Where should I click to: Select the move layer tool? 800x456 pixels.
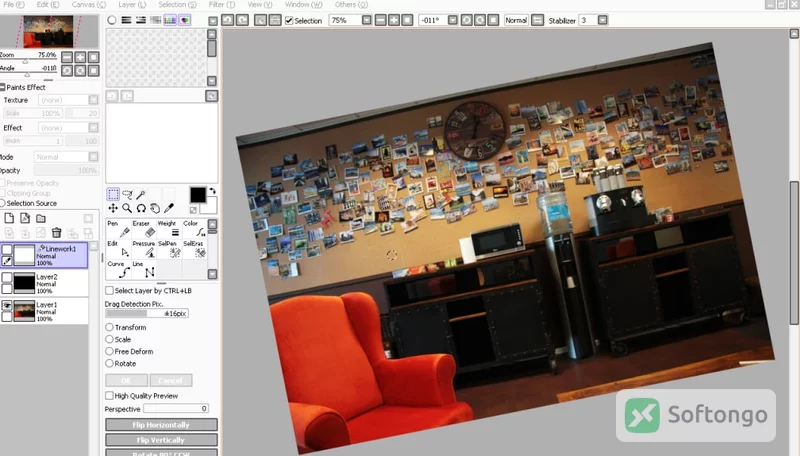click(x=113, y=208)
